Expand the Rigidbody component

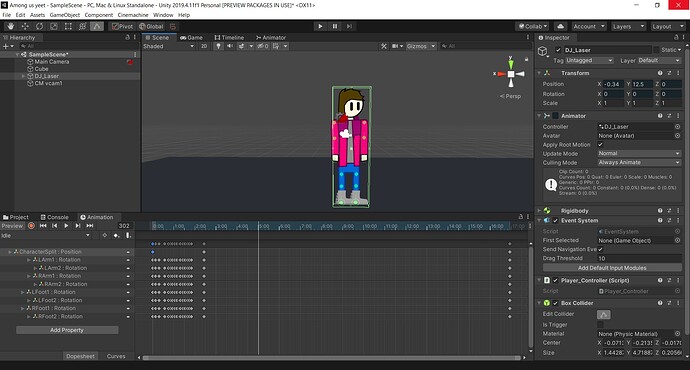[x=539, y=211]
